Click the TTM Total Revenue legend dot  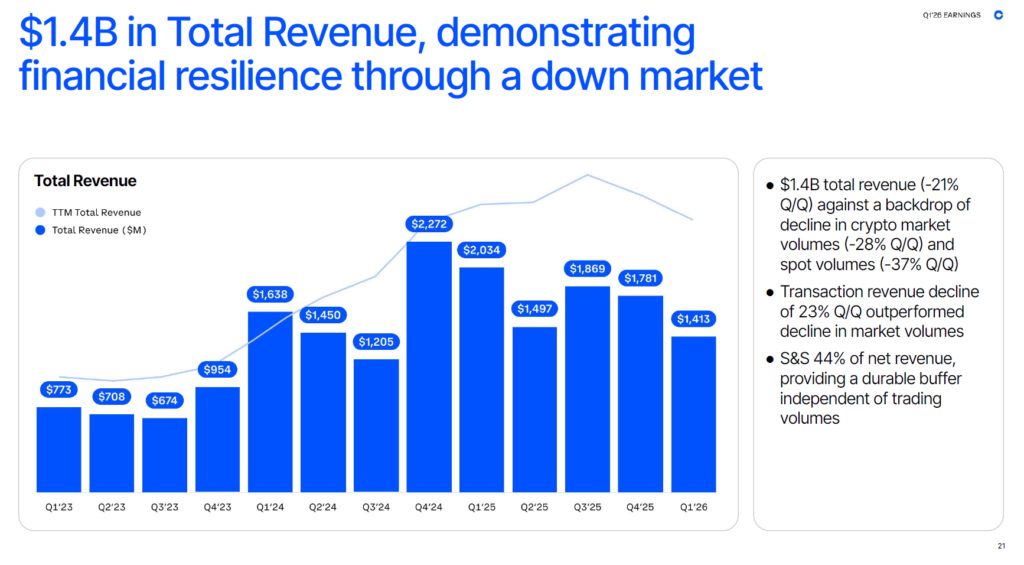point(40,212)
